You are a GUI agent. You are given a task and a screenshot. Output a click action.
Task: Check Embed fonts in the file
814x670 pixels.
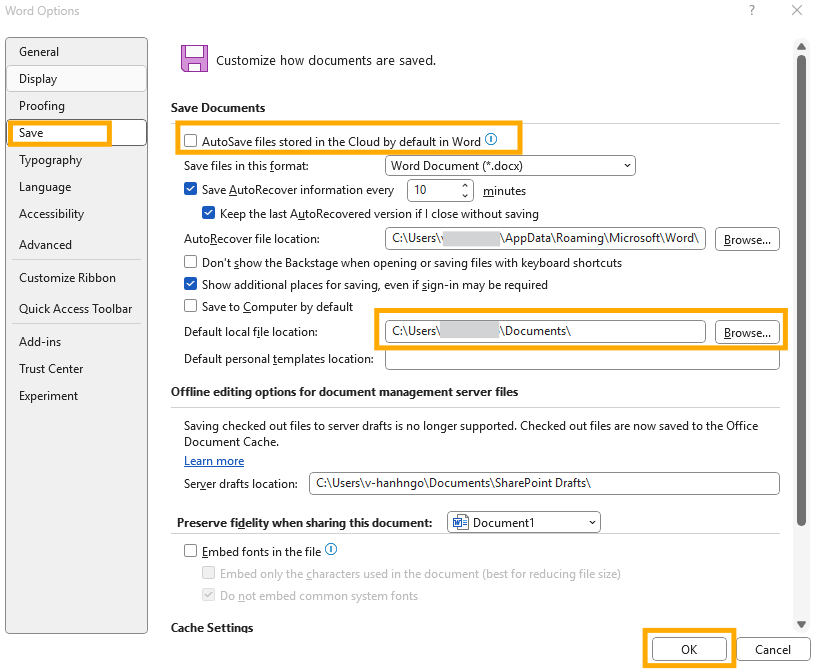tap(191, 551)
